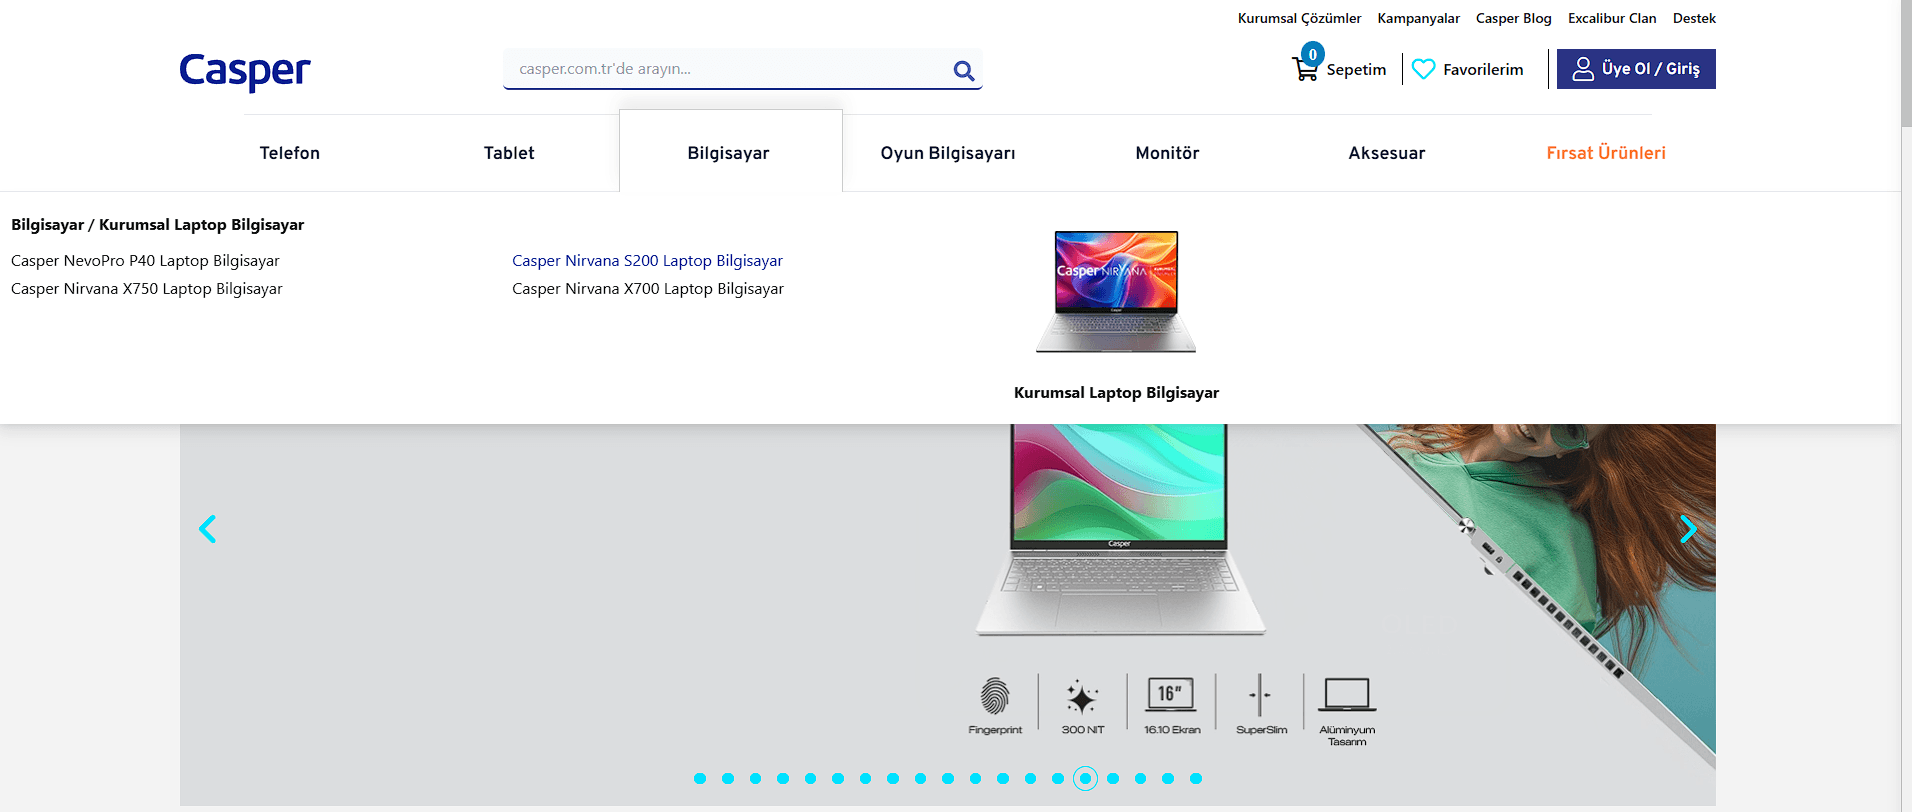Open Casper Nirvana X750 Laptop Bilgisayar

[x=147, y=289]
